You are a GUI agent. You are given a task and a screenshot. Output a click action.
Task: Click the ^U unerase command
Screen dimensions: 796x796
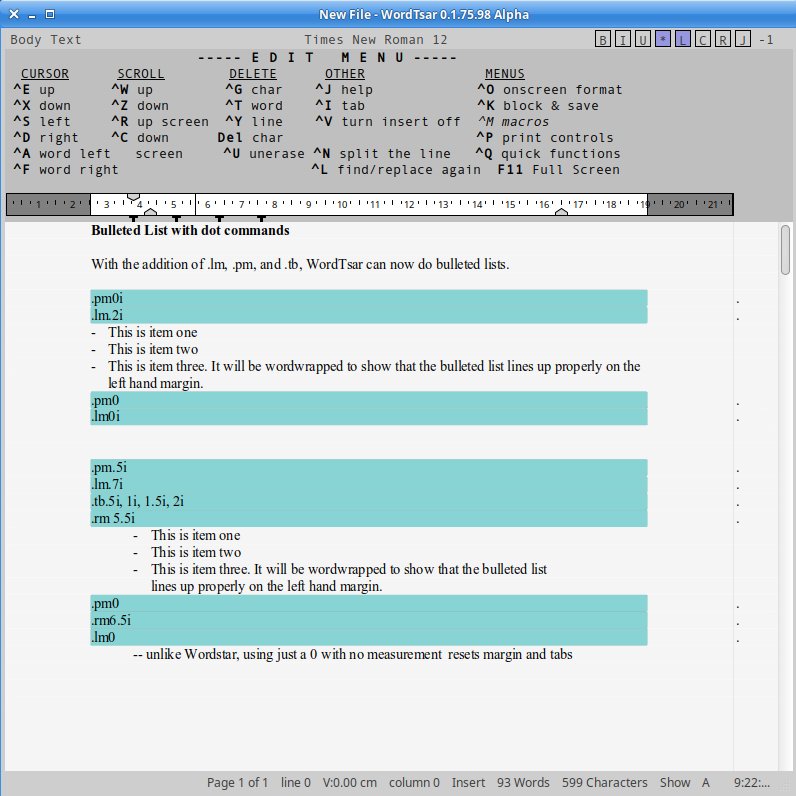click(x=264, y=154)
